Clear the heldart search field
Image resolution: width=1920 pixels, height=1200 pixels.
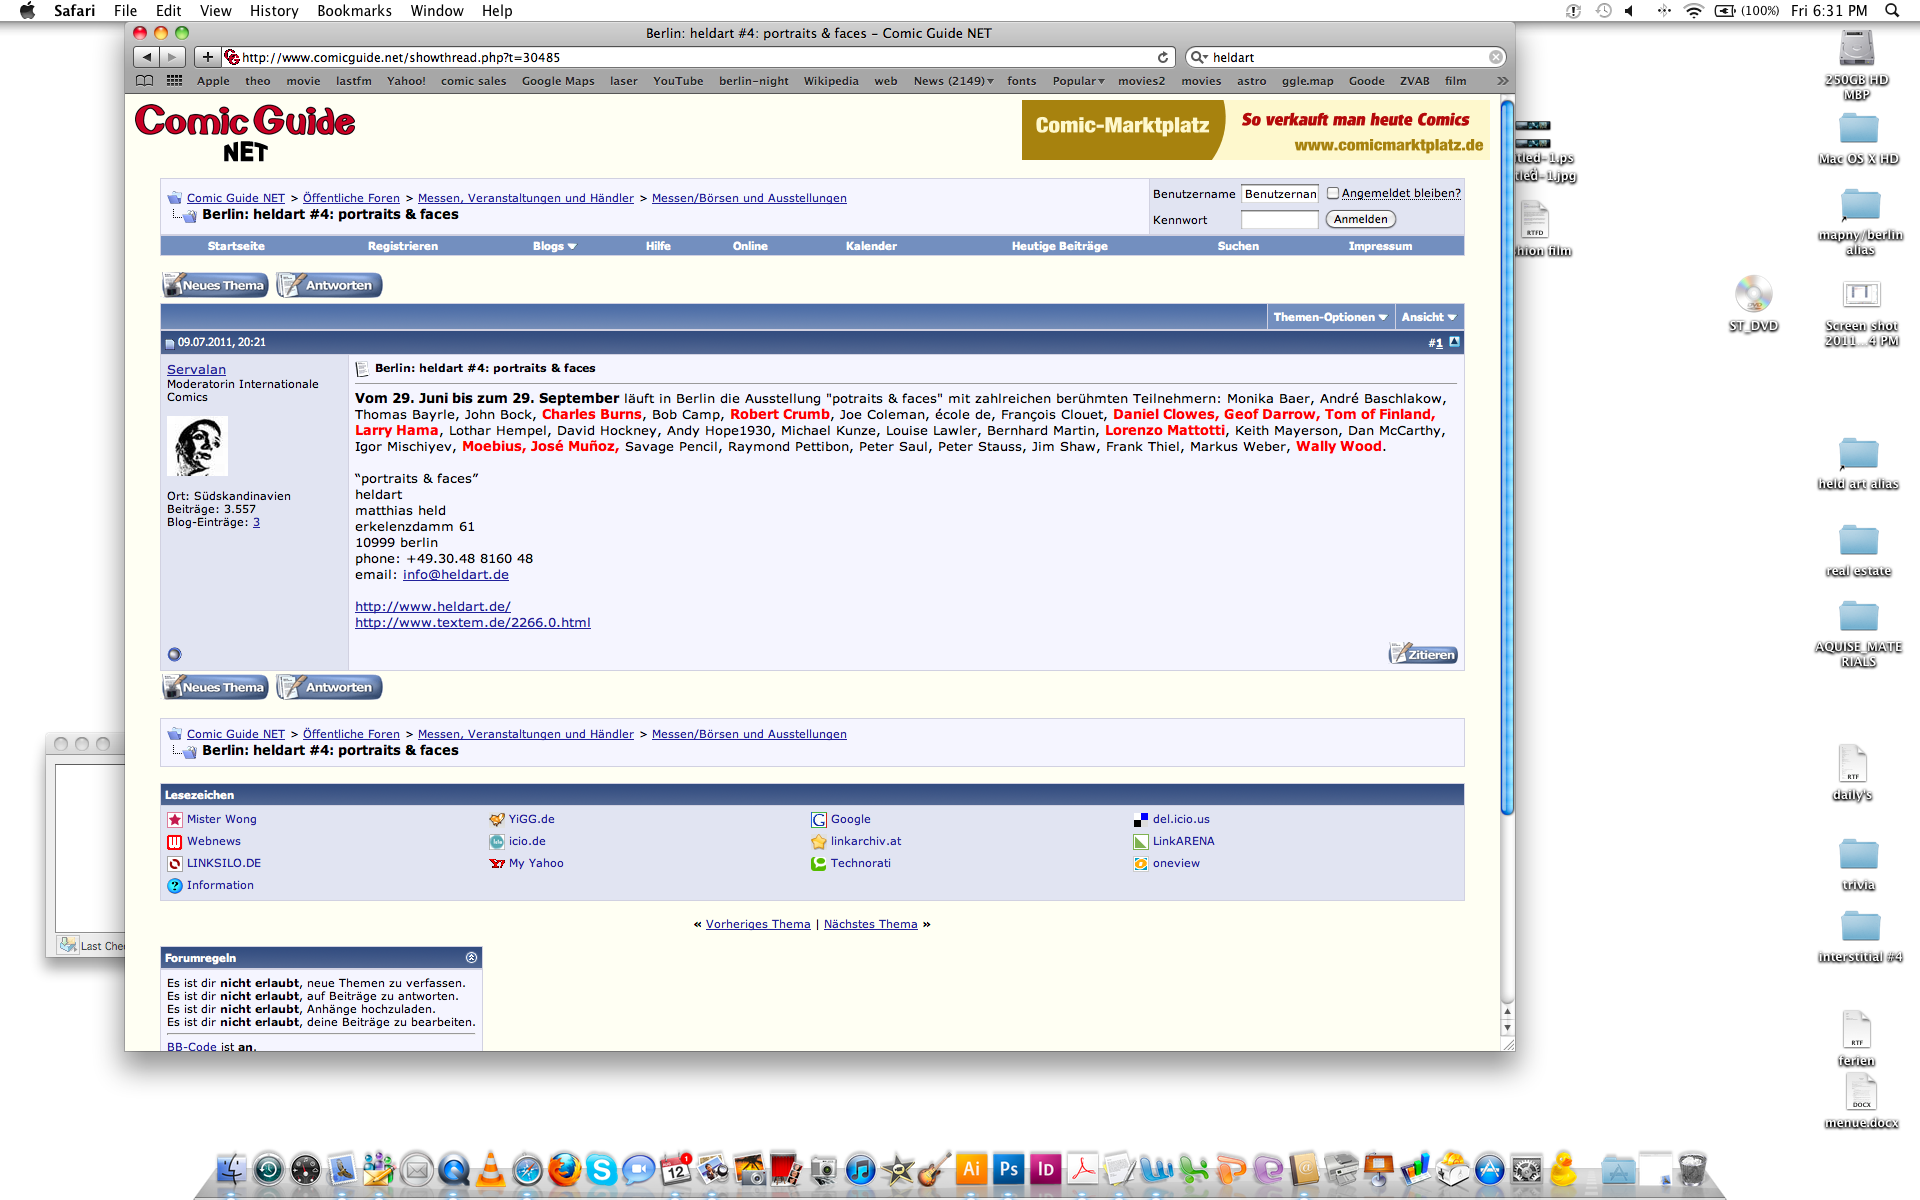pyautogui.click(x=1495, y=57)
